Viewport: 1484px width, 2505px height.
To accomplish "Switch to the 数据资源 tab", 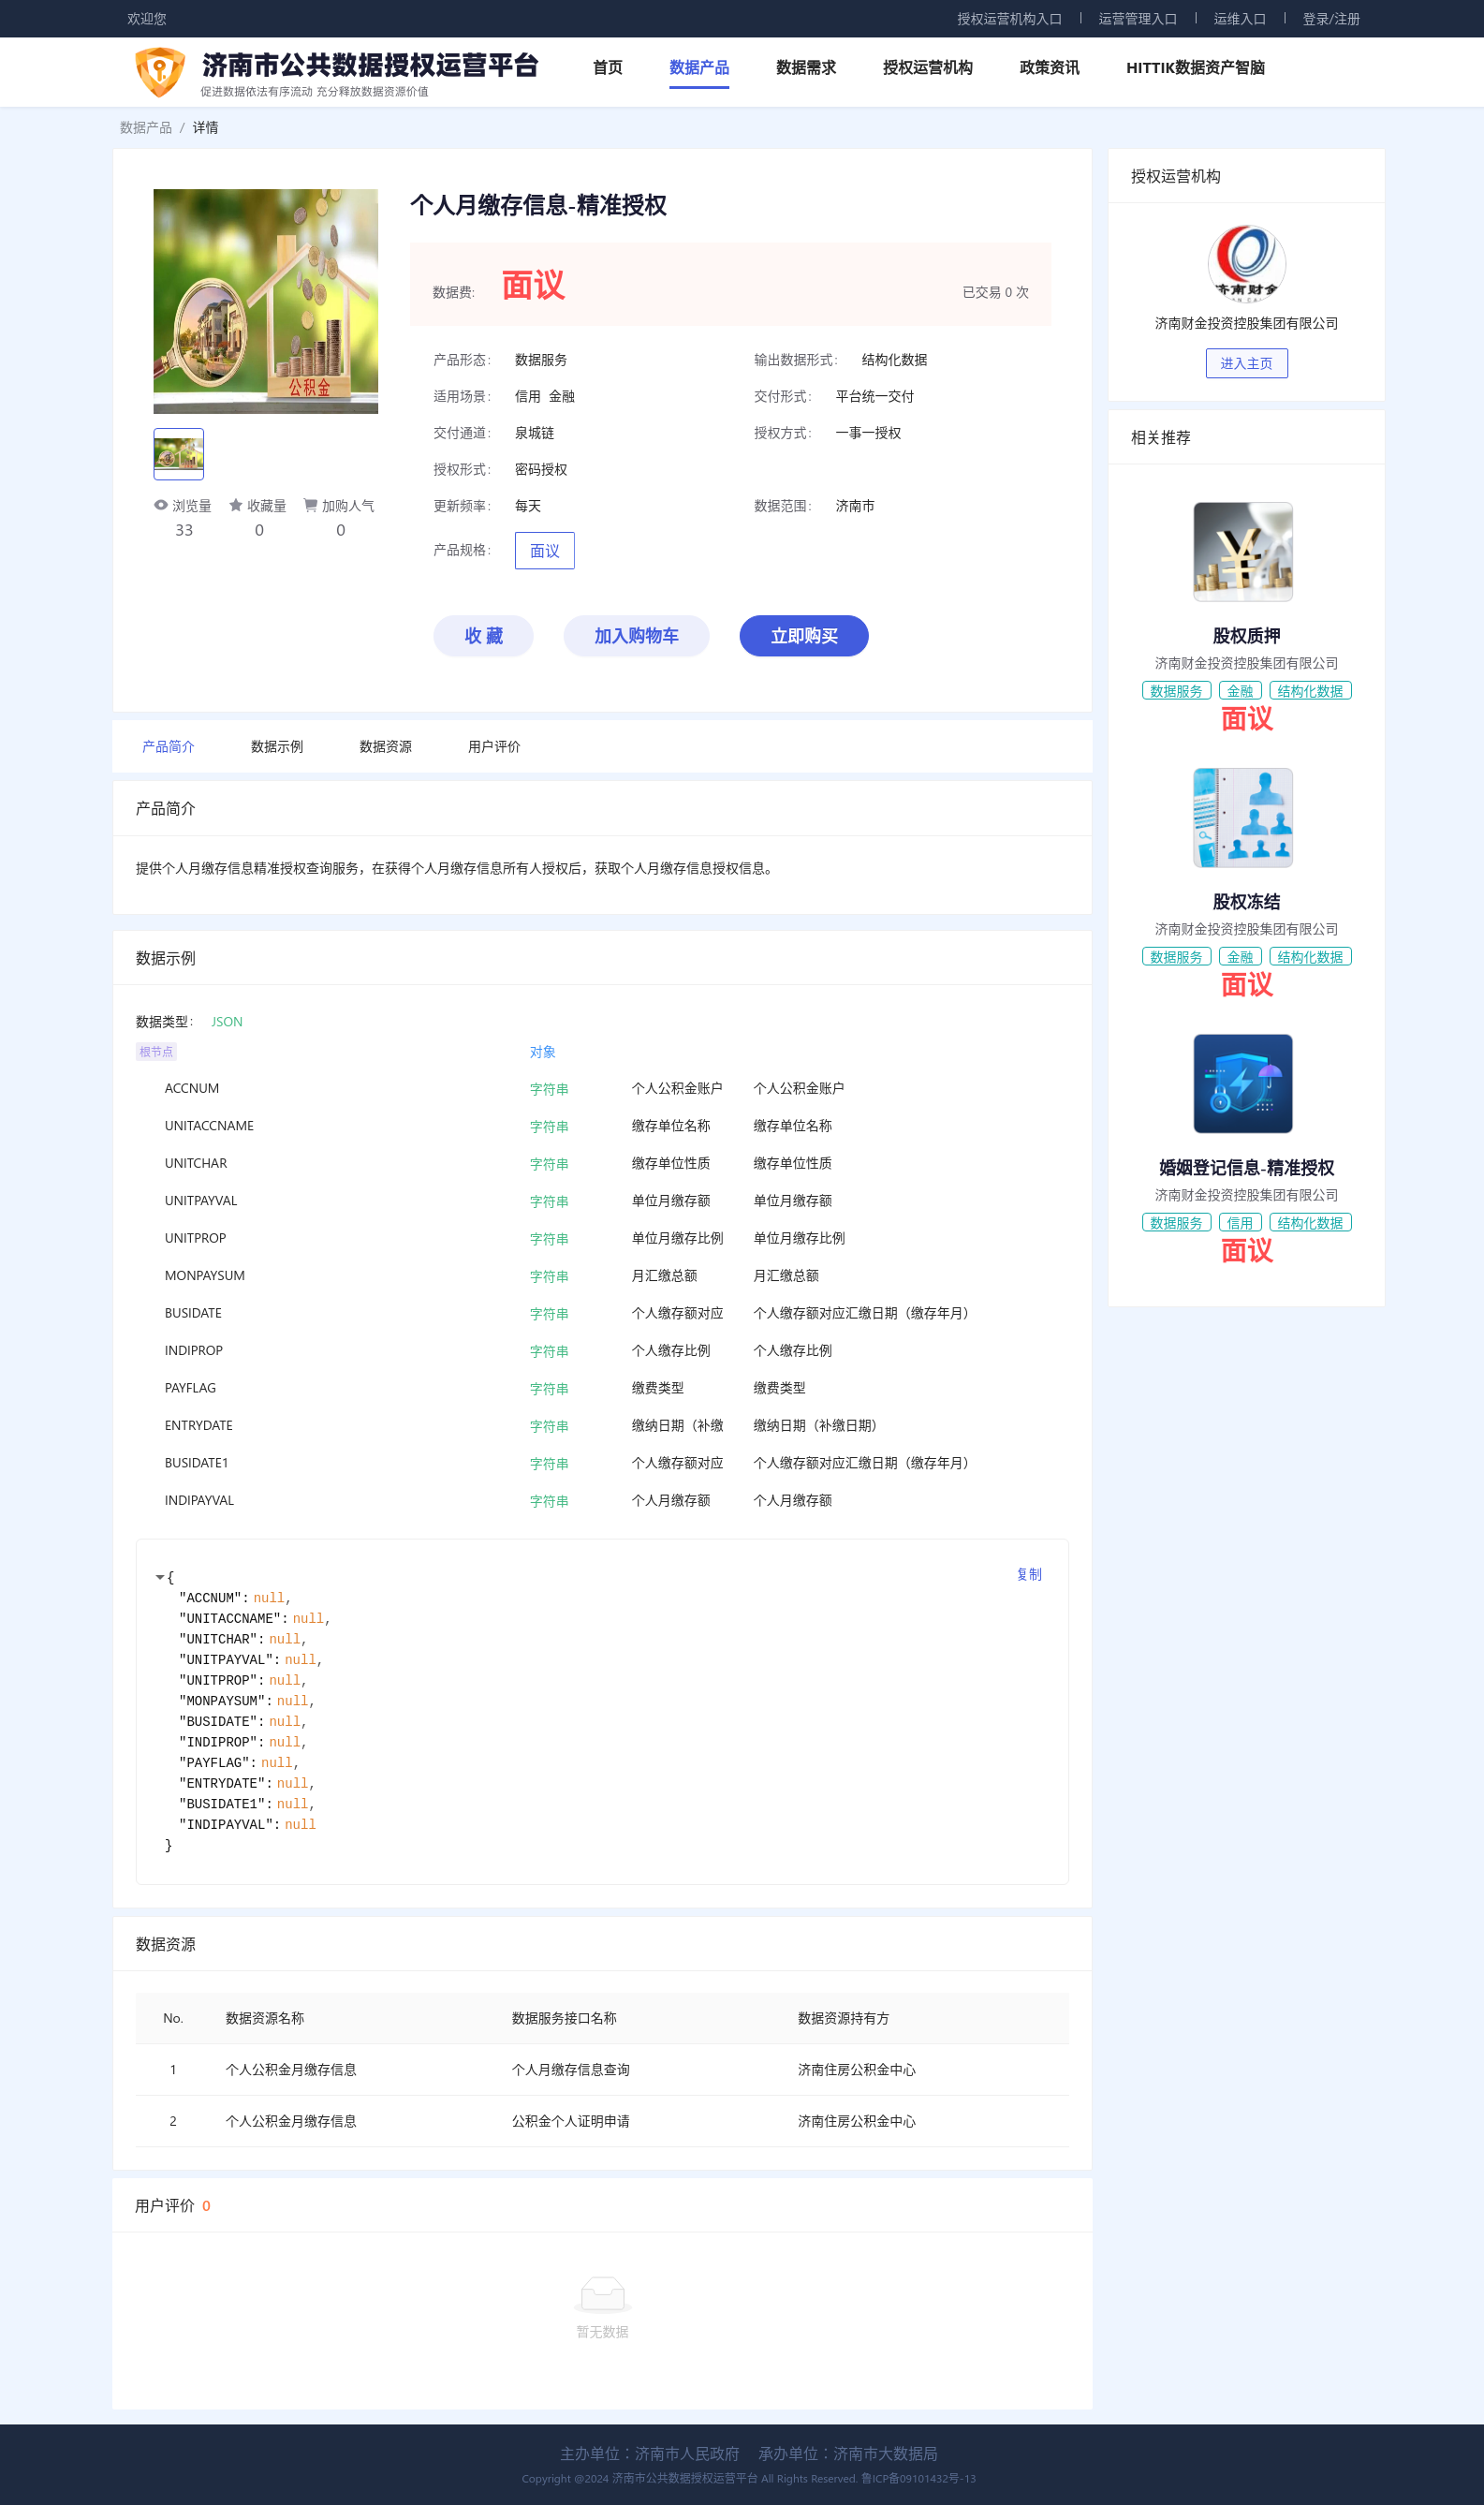I will [x=385, y=747].
